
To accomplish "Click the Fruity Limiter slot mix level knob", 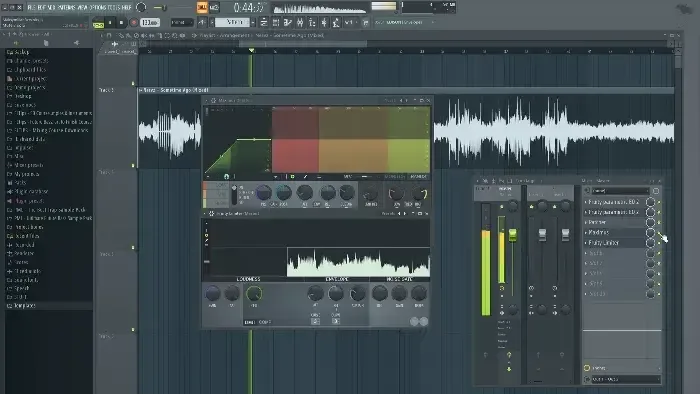I will point(650,243).
